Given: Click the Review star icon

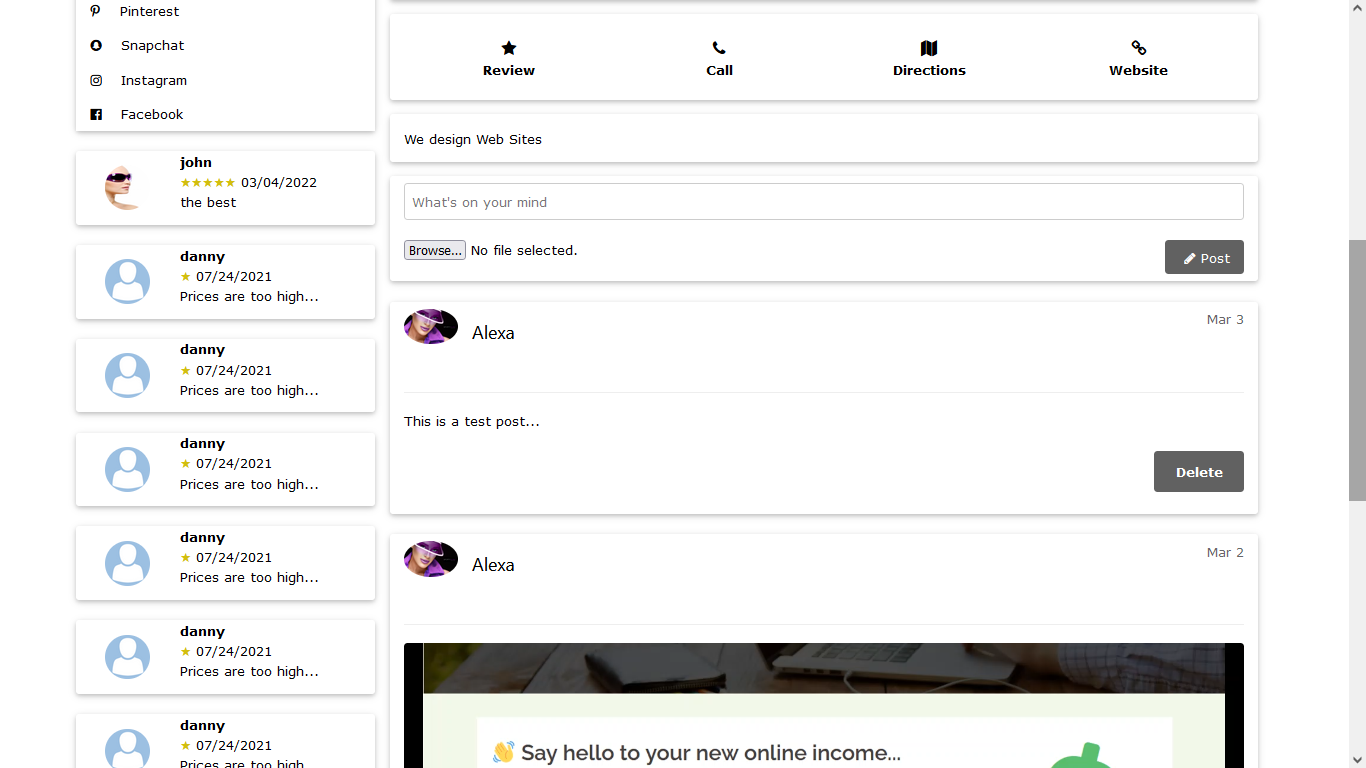Looking at the screenshot, I should (x=508, y=48).
